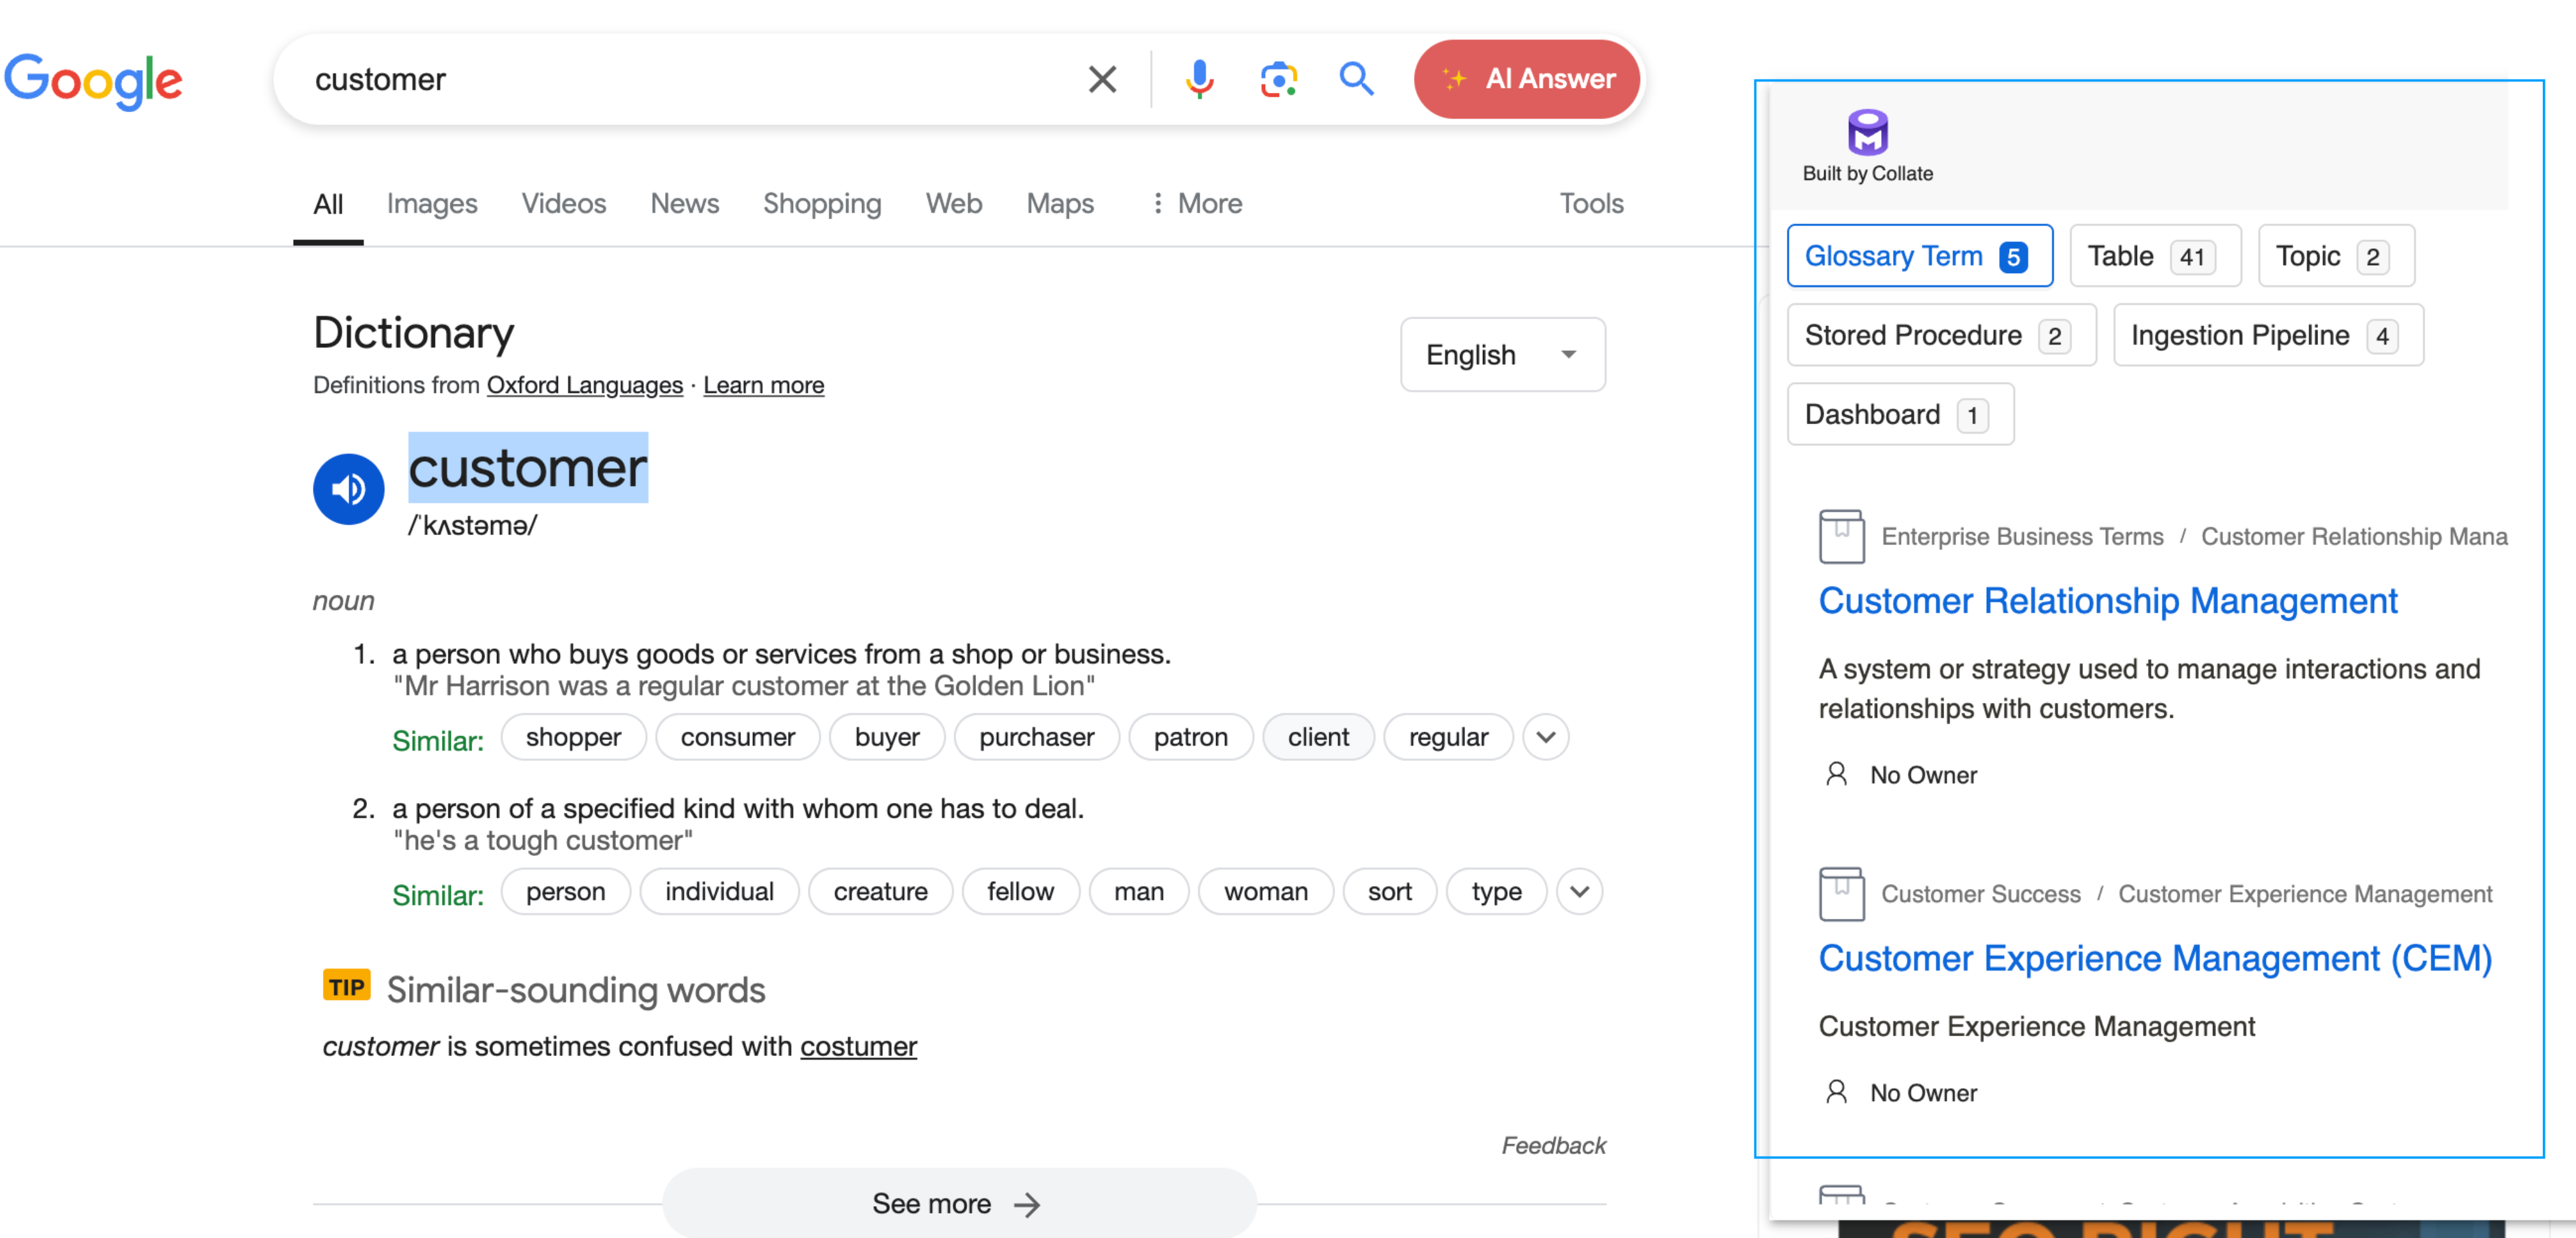This screenshot has width=2576, height=1238.
Task: Select the client synonym chip
Action: tap(1318, 738)
